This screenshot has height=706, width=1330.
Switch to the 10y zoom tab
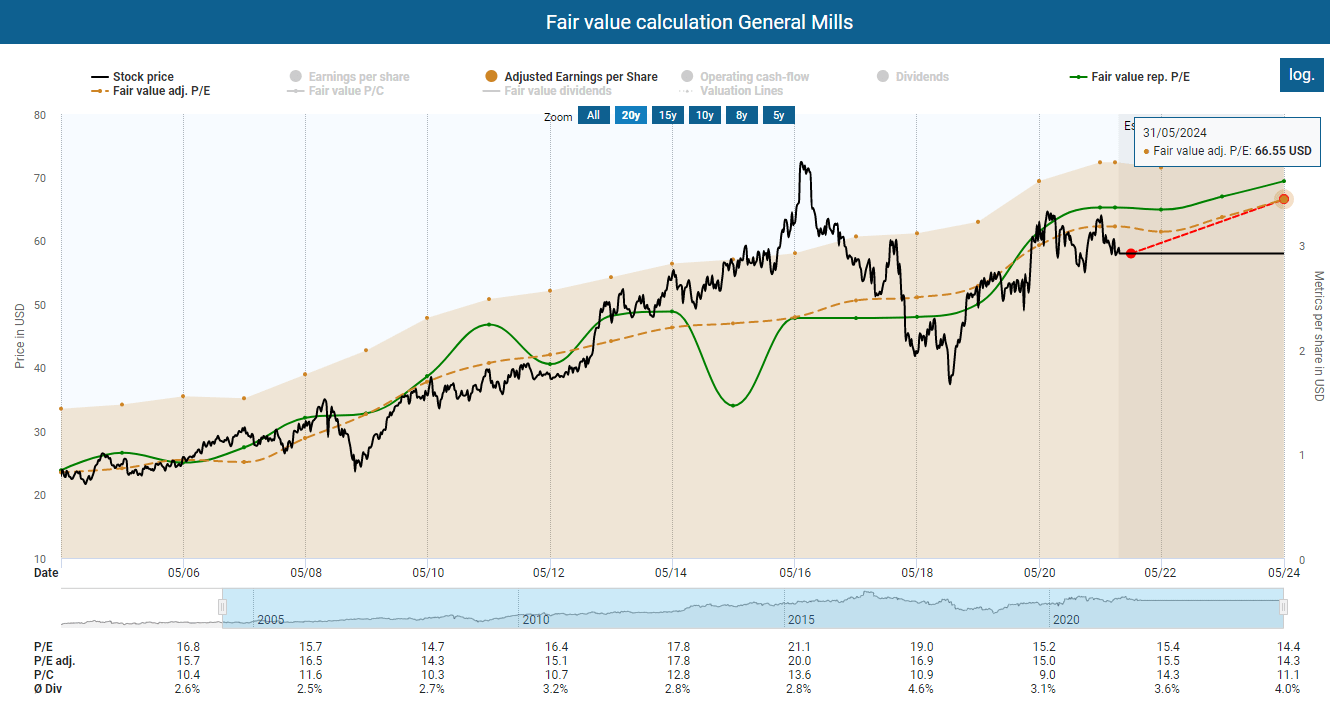pyautogui.click(x=704, y=115)
